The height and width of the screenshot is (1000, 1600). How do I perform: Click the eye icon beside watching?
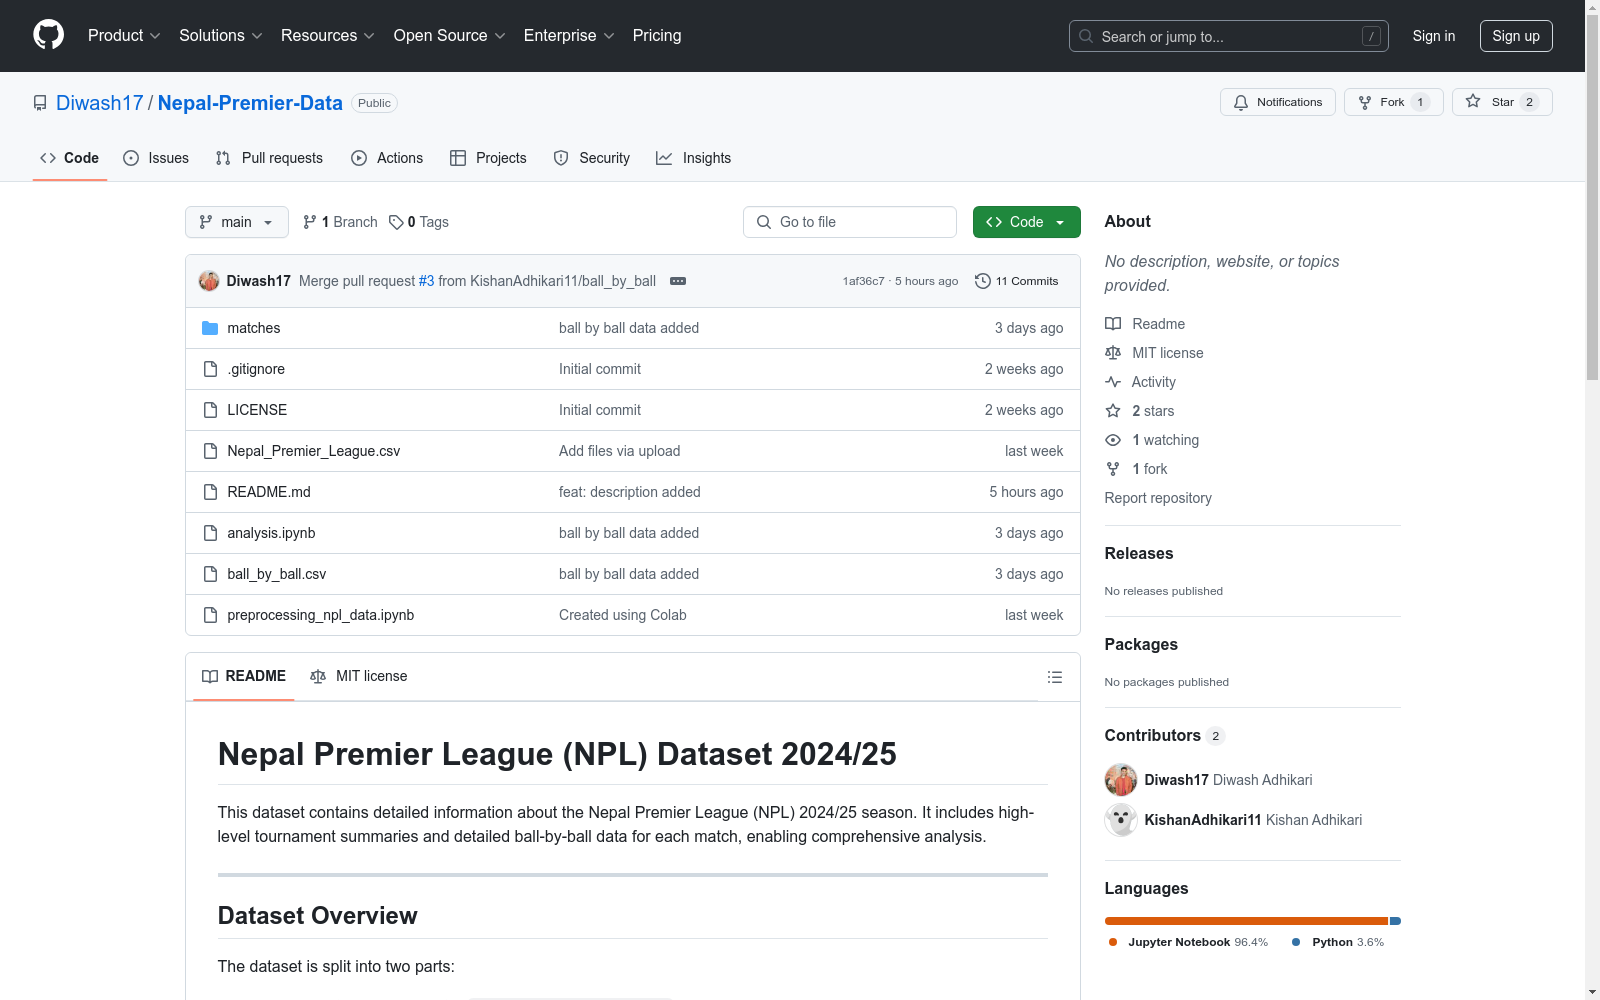pos(1113,440)
